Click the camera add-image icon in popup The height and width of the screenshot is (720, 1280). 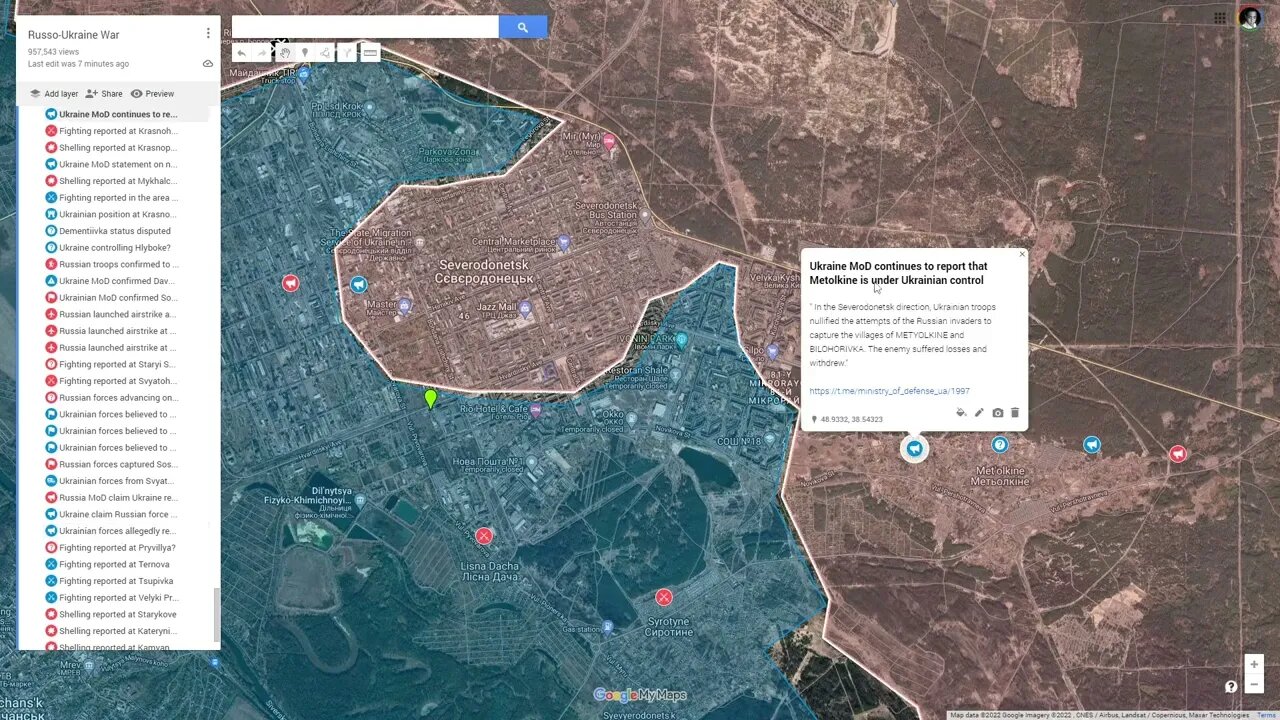997,412
